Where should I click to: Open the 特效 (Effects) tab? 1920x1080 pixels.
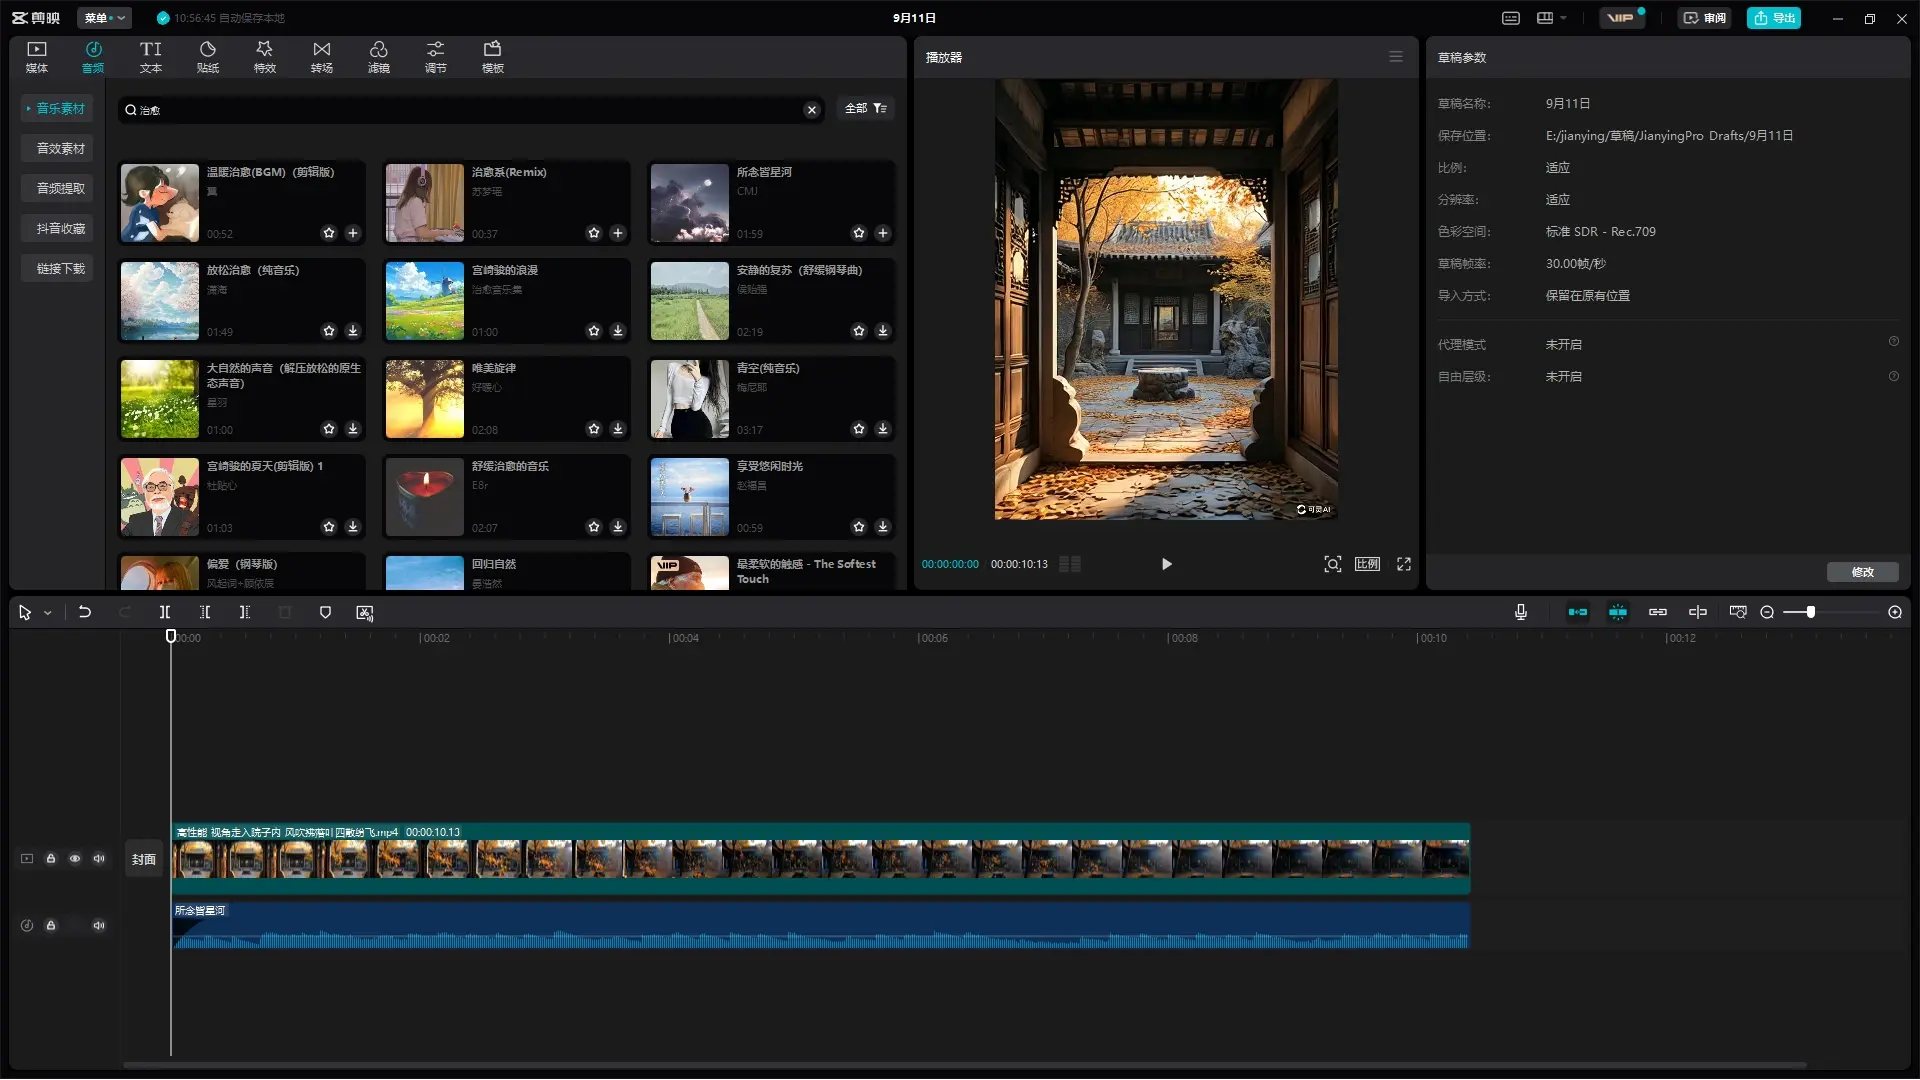(265, 57)
